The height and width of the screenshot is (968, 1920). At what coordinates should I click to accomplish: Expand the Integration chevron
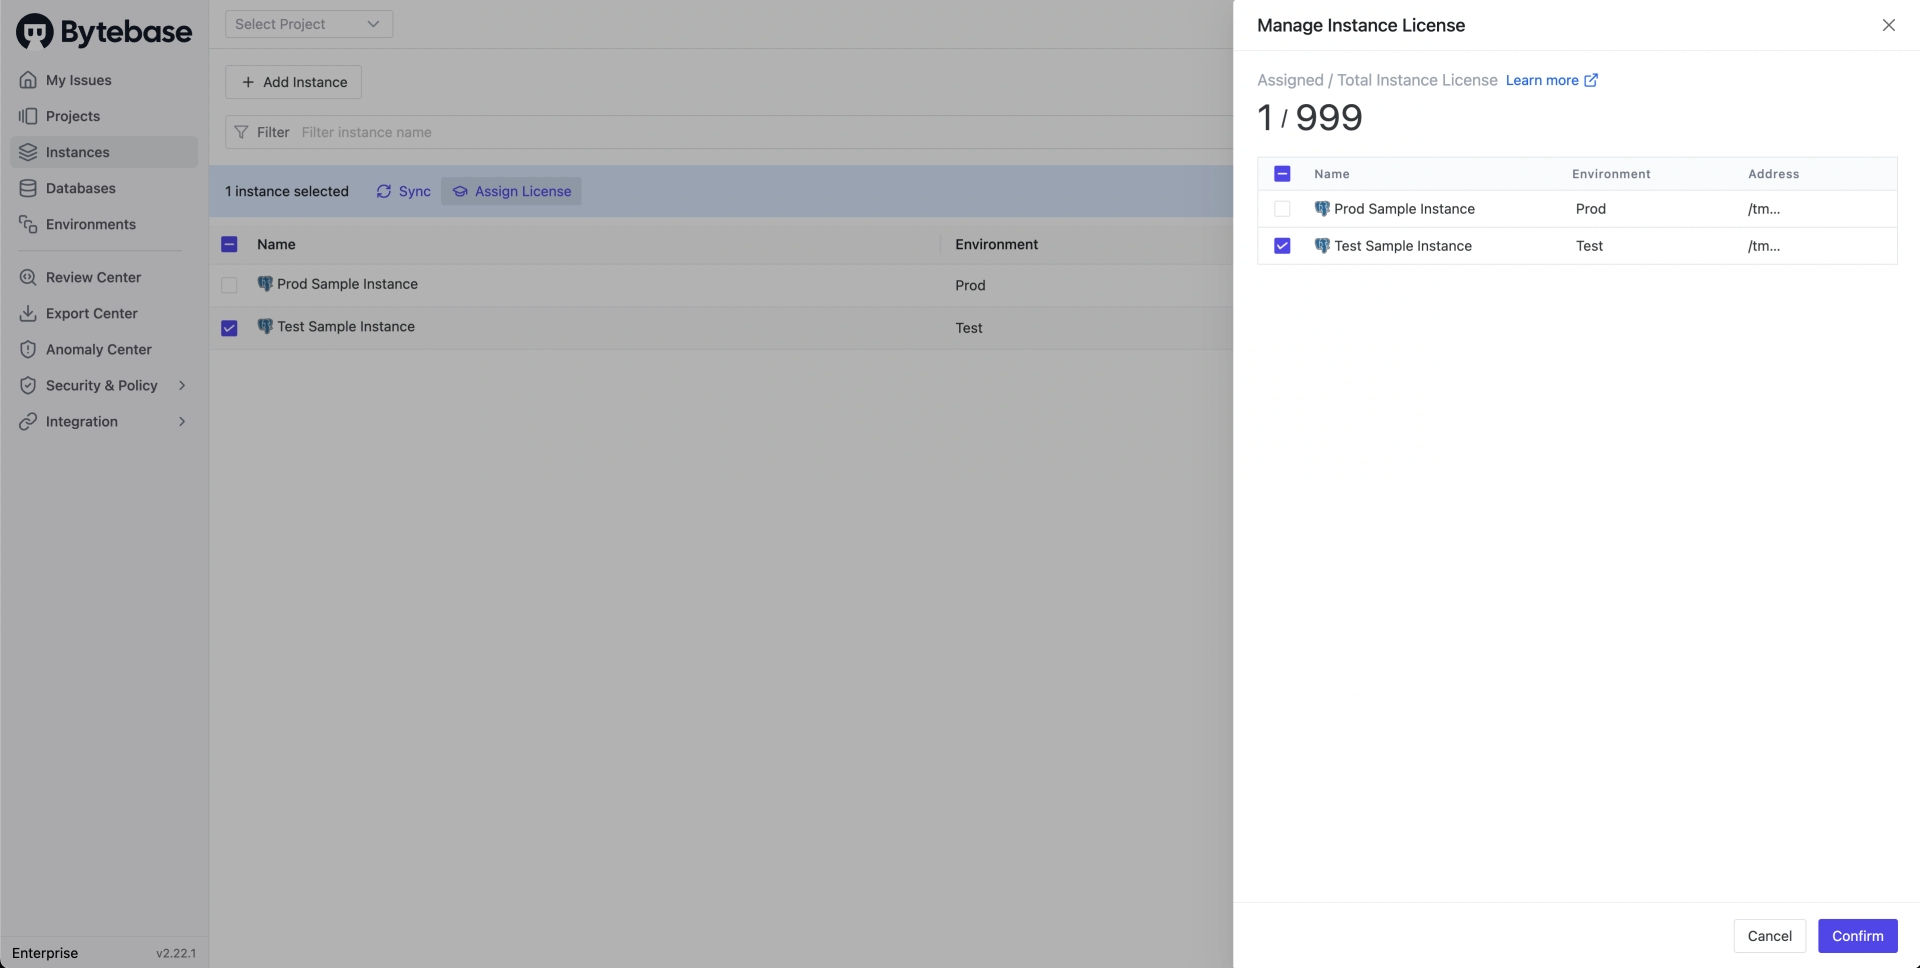click(182, 421)
